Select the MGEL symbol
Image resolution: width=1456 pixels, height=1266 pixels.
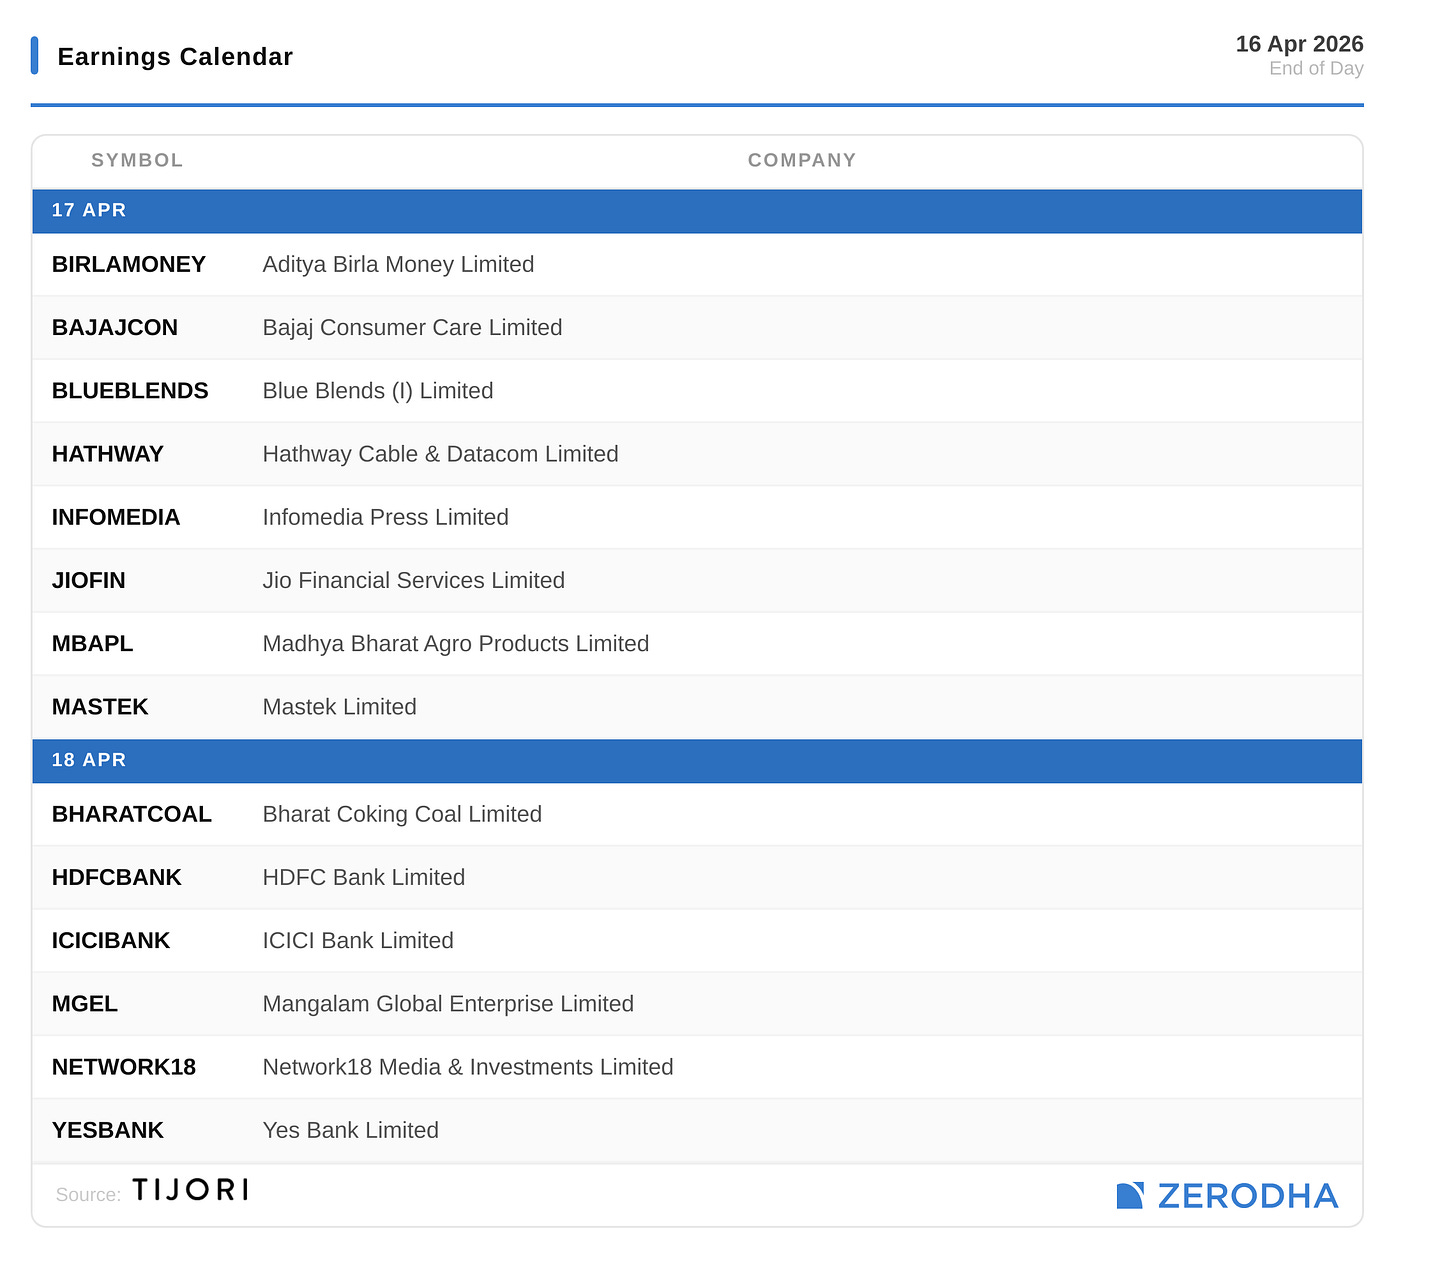click(x=85, y=1004)
